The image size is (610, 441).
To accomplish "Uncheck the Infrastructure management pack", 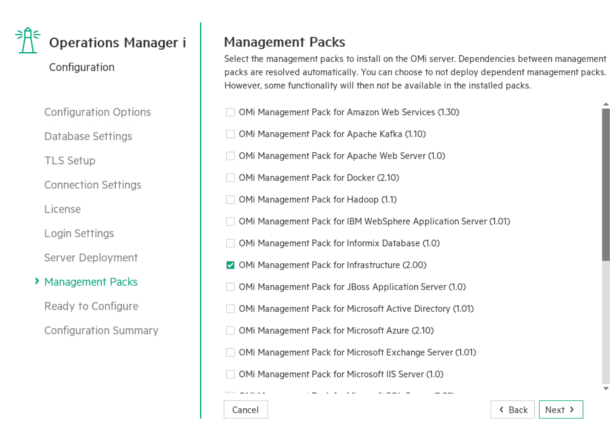I will [230, 265].
